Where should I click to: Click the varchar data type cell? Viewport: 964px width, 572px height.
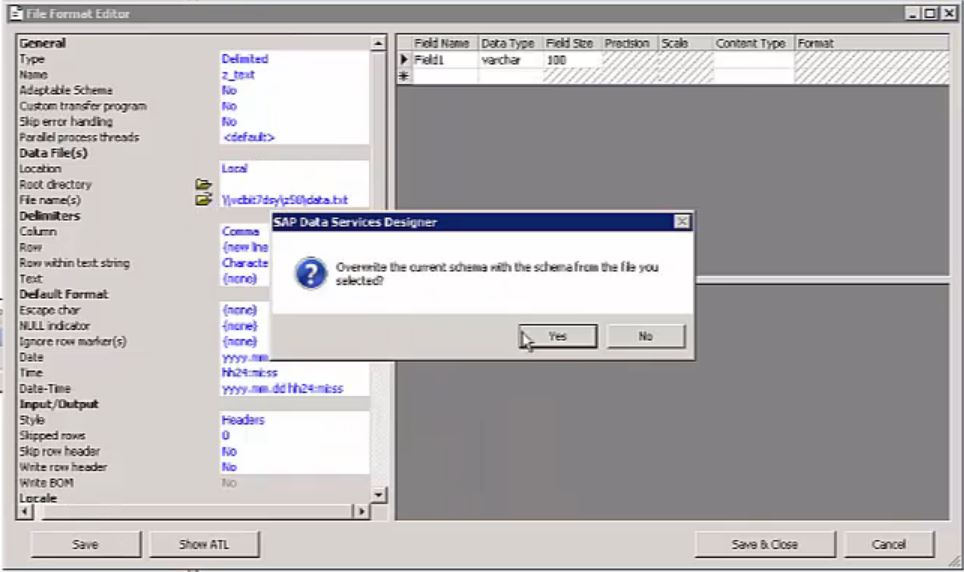[x=510, y=60]
